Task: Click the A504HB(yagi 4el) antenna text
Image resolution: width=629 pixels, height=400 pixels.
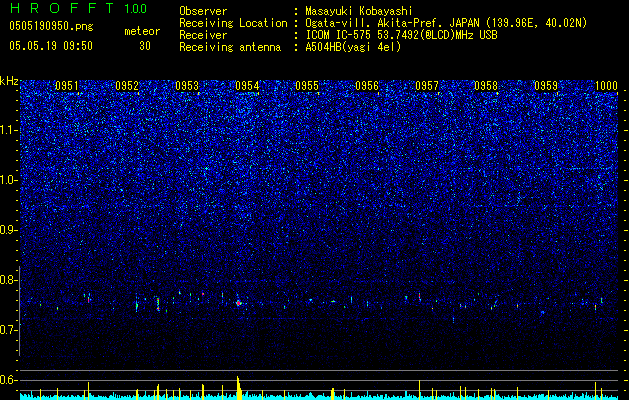Action: [353, 47]
